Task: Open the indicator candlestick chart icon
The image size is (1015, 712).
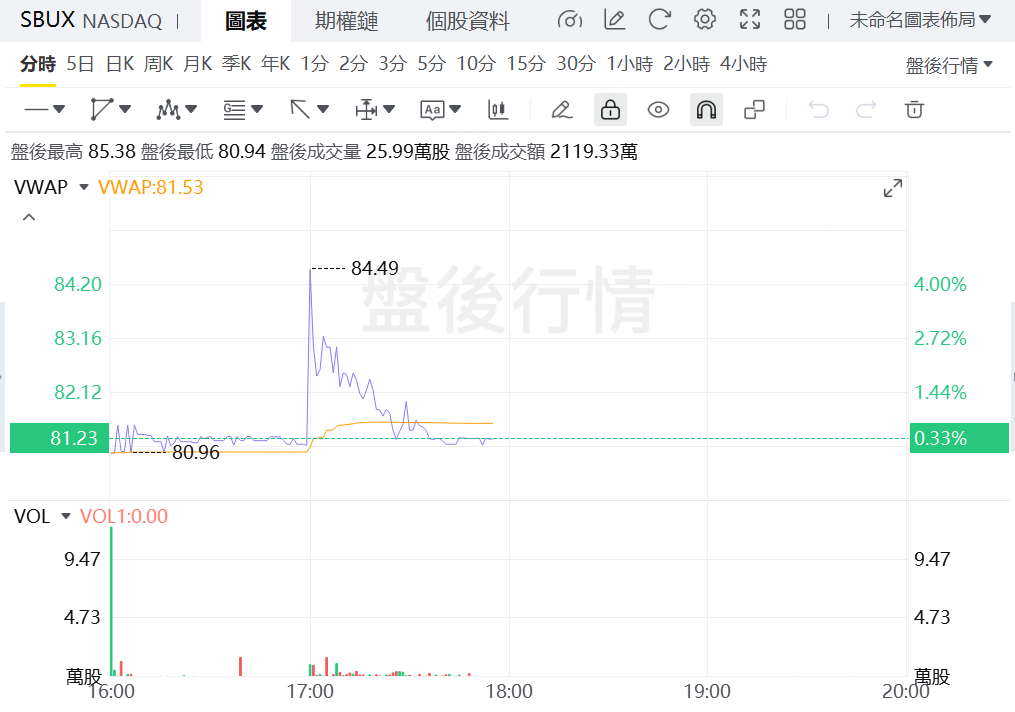Action: coord(497,109)
